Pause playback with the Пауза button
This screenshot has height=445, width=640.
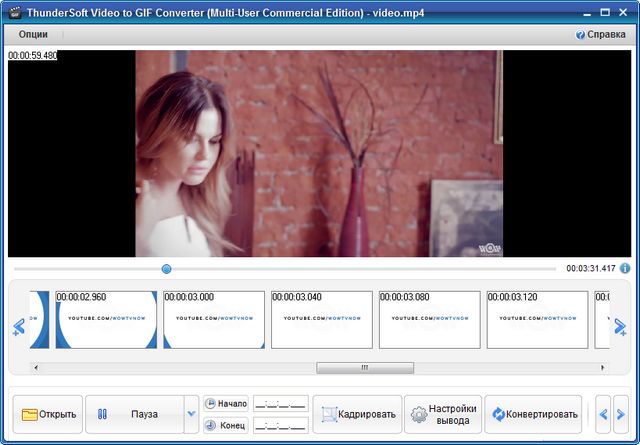click(134, 414)
